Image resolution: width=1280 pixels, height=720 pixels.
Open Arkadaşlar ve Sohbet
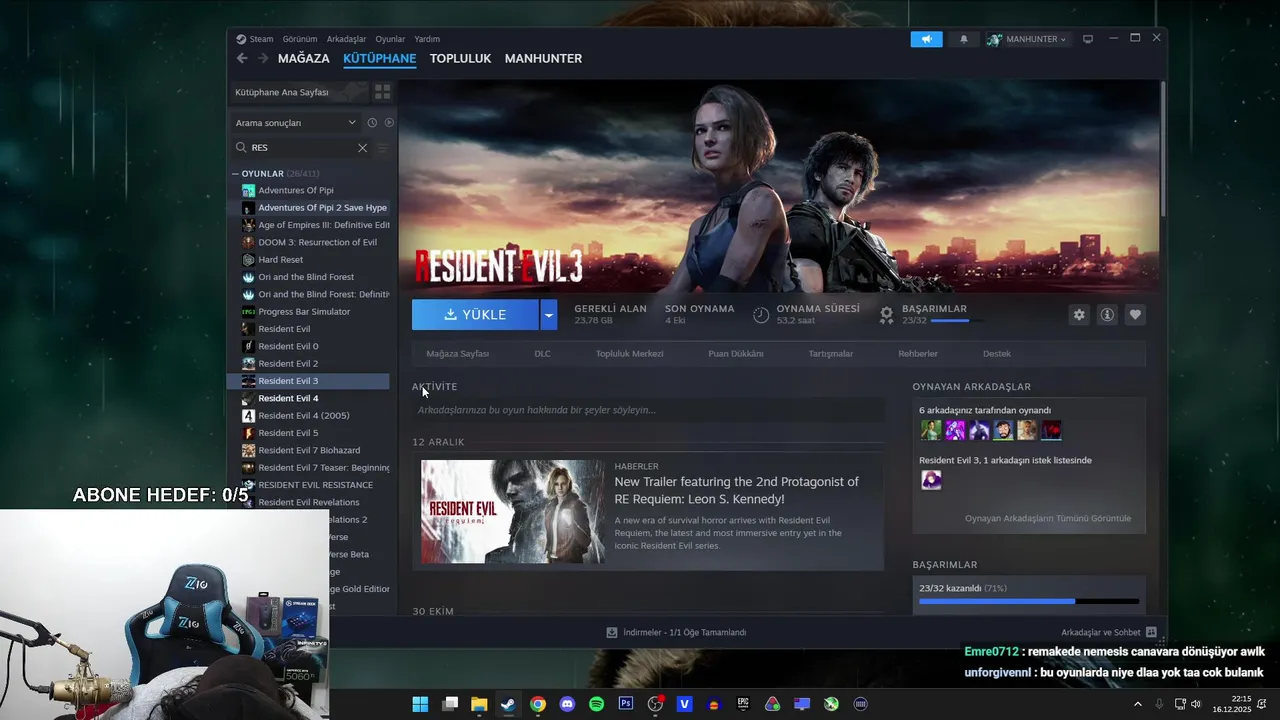point(1109,632)
